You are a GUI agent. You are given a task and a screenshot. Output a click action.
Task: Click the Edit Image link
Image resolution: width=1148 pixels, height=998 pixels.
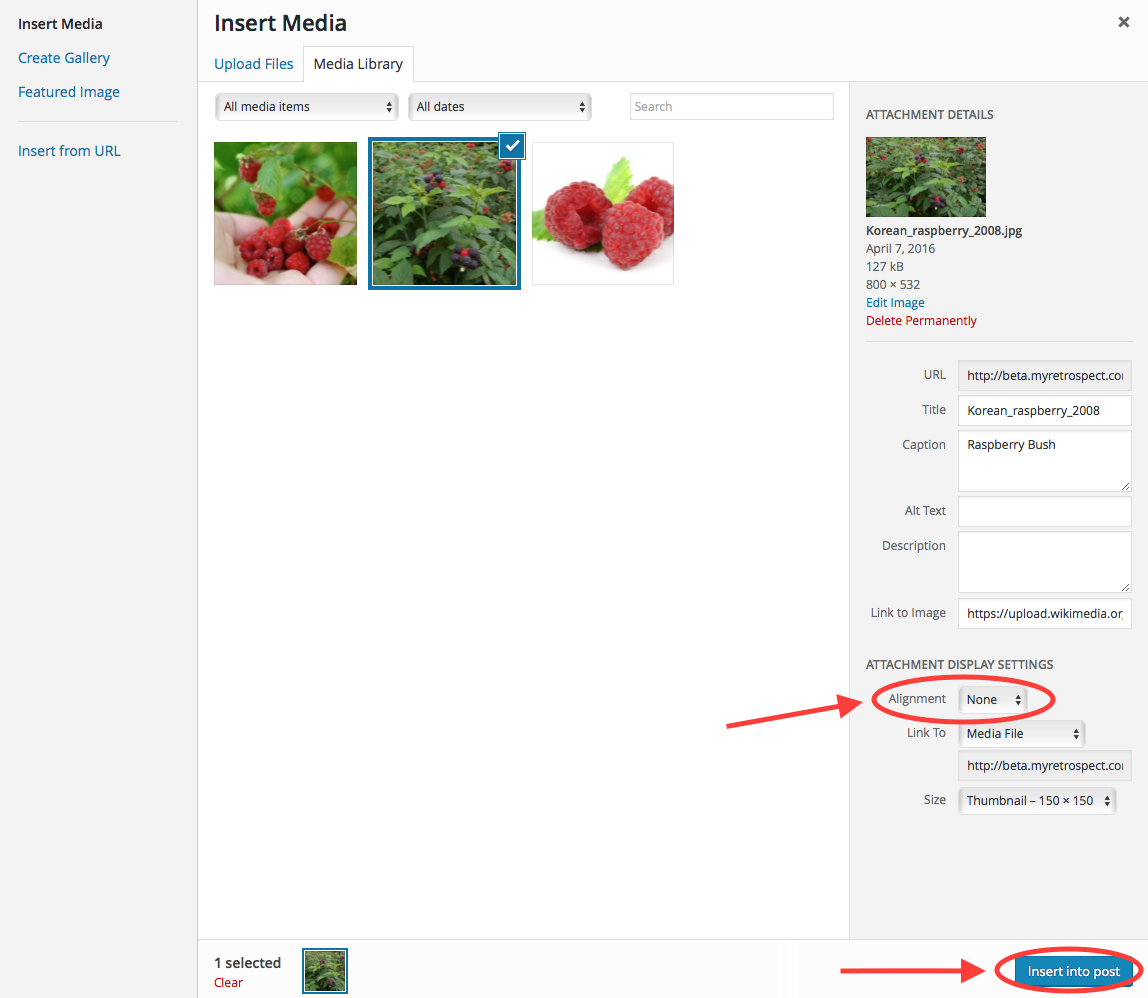click(895, 302)
